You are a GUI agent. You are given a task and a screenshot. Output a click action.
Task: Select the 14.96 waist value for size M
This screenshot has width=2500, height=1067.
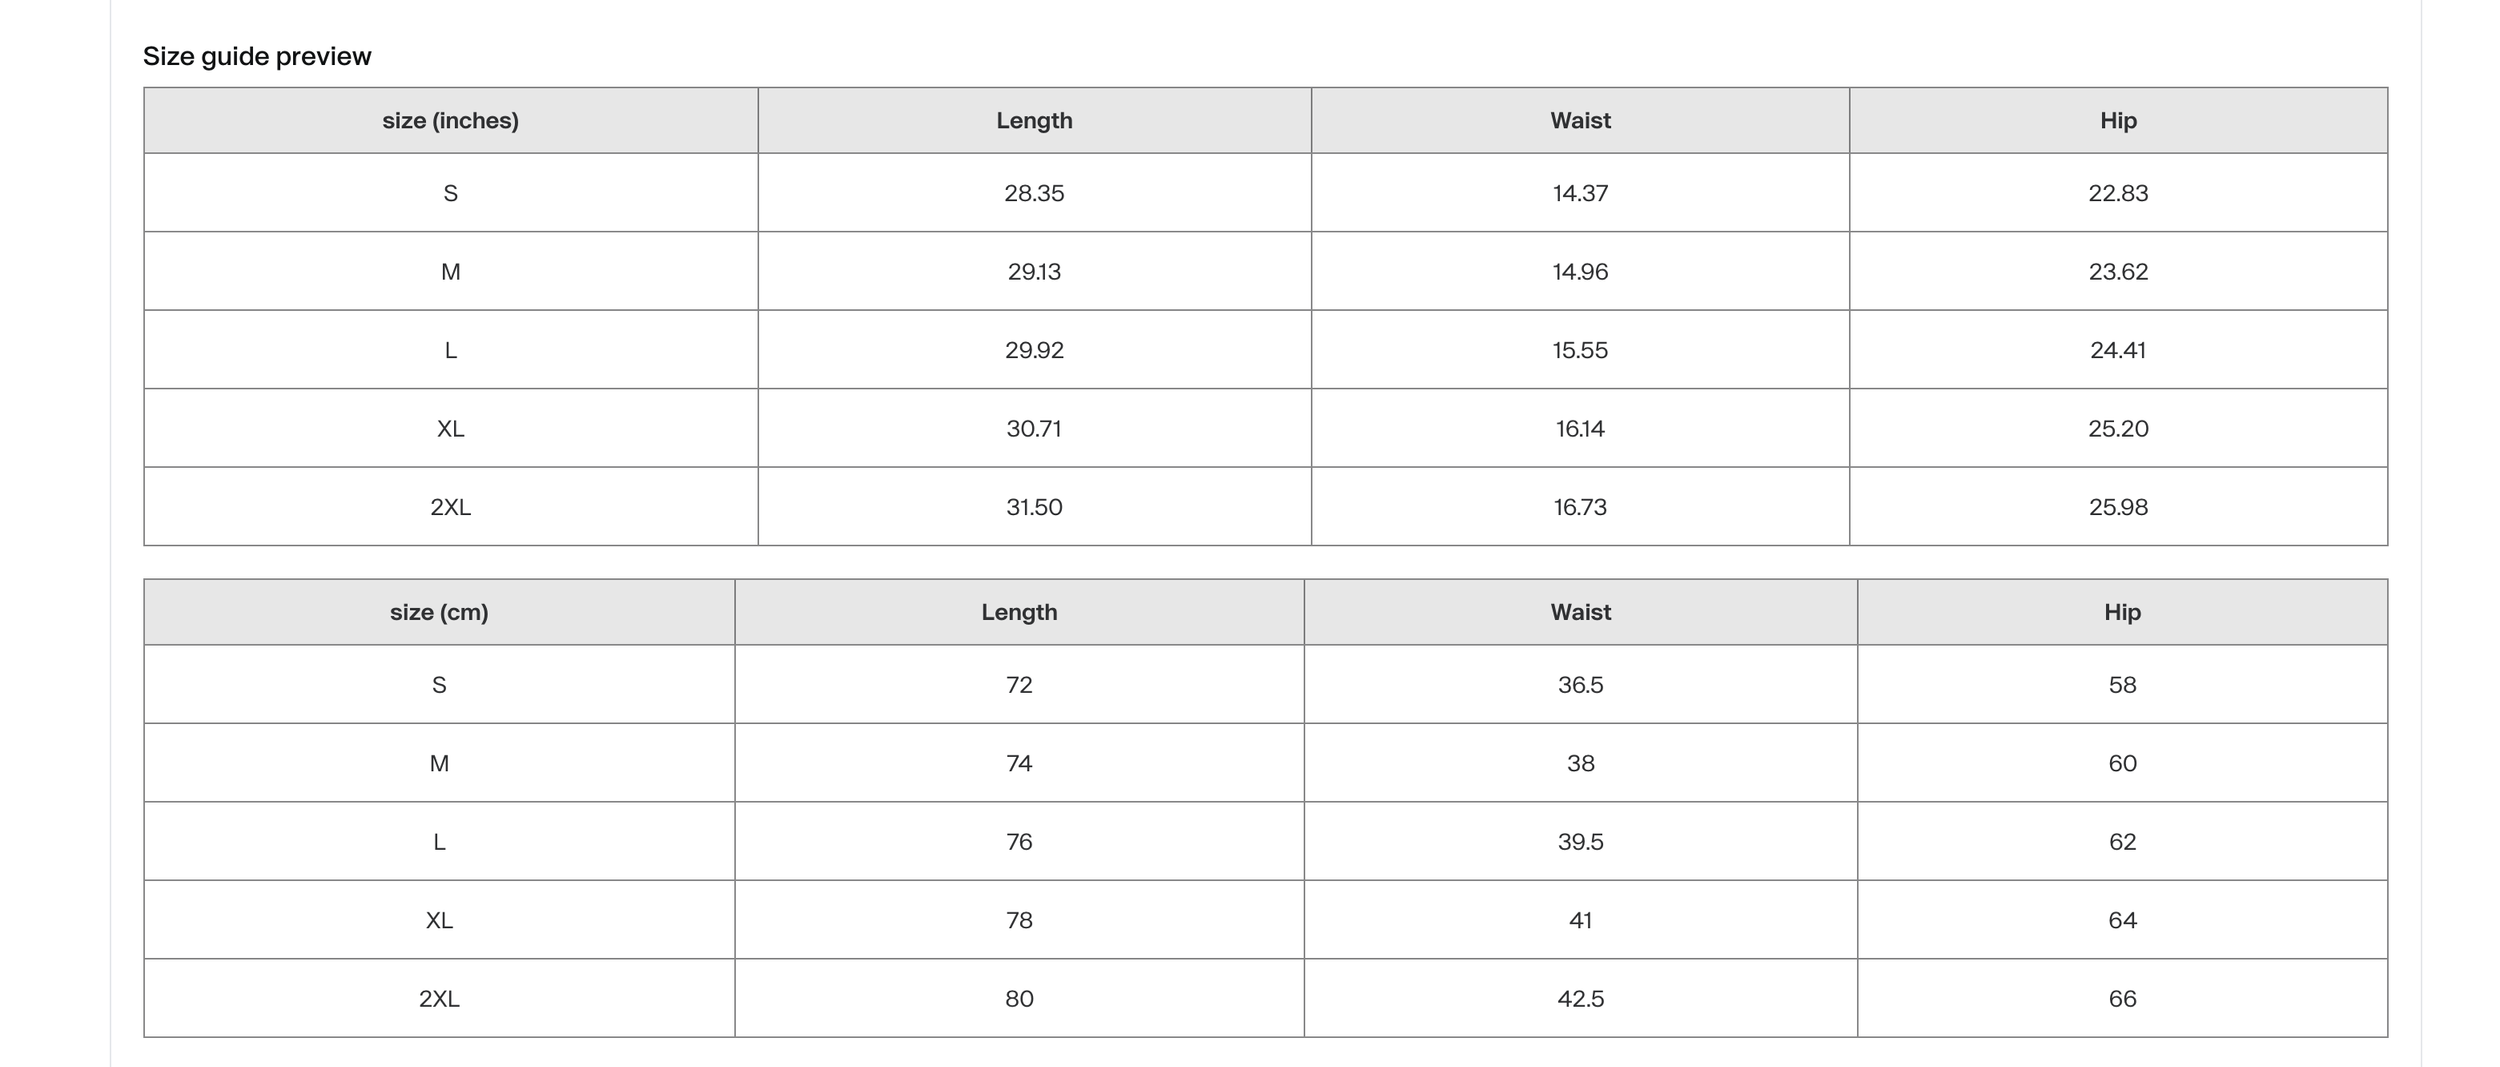click(x=1580, y=271)
